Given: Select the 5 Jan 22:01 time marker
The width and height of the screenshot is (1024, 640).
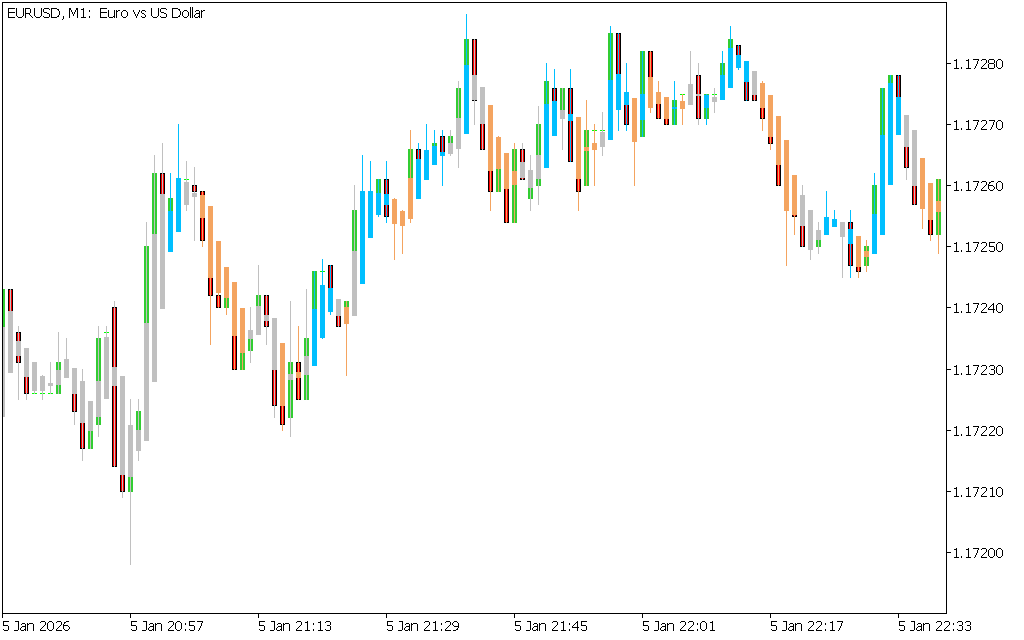Looking at the screenshot, I should [679, 626].
